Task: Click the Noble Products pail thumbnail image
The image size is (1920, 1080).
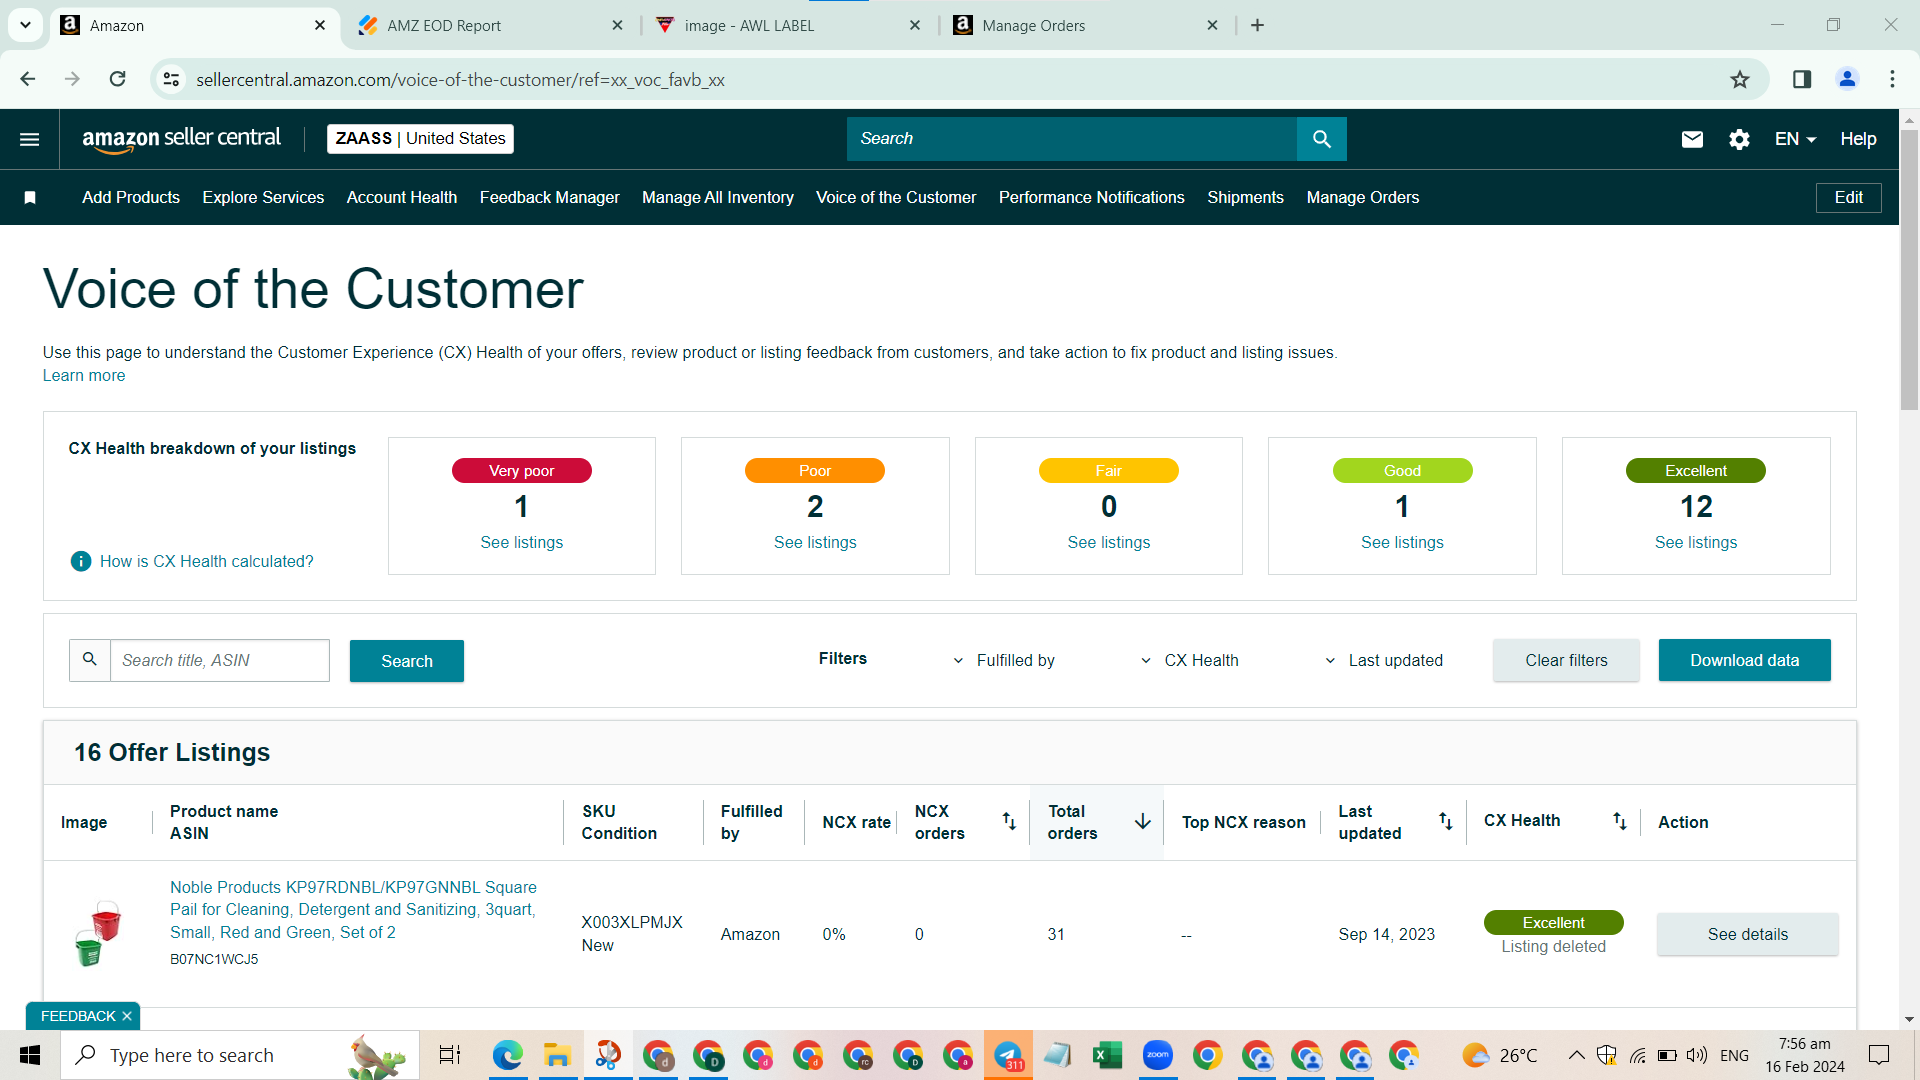Action: (x=98, y=934)
